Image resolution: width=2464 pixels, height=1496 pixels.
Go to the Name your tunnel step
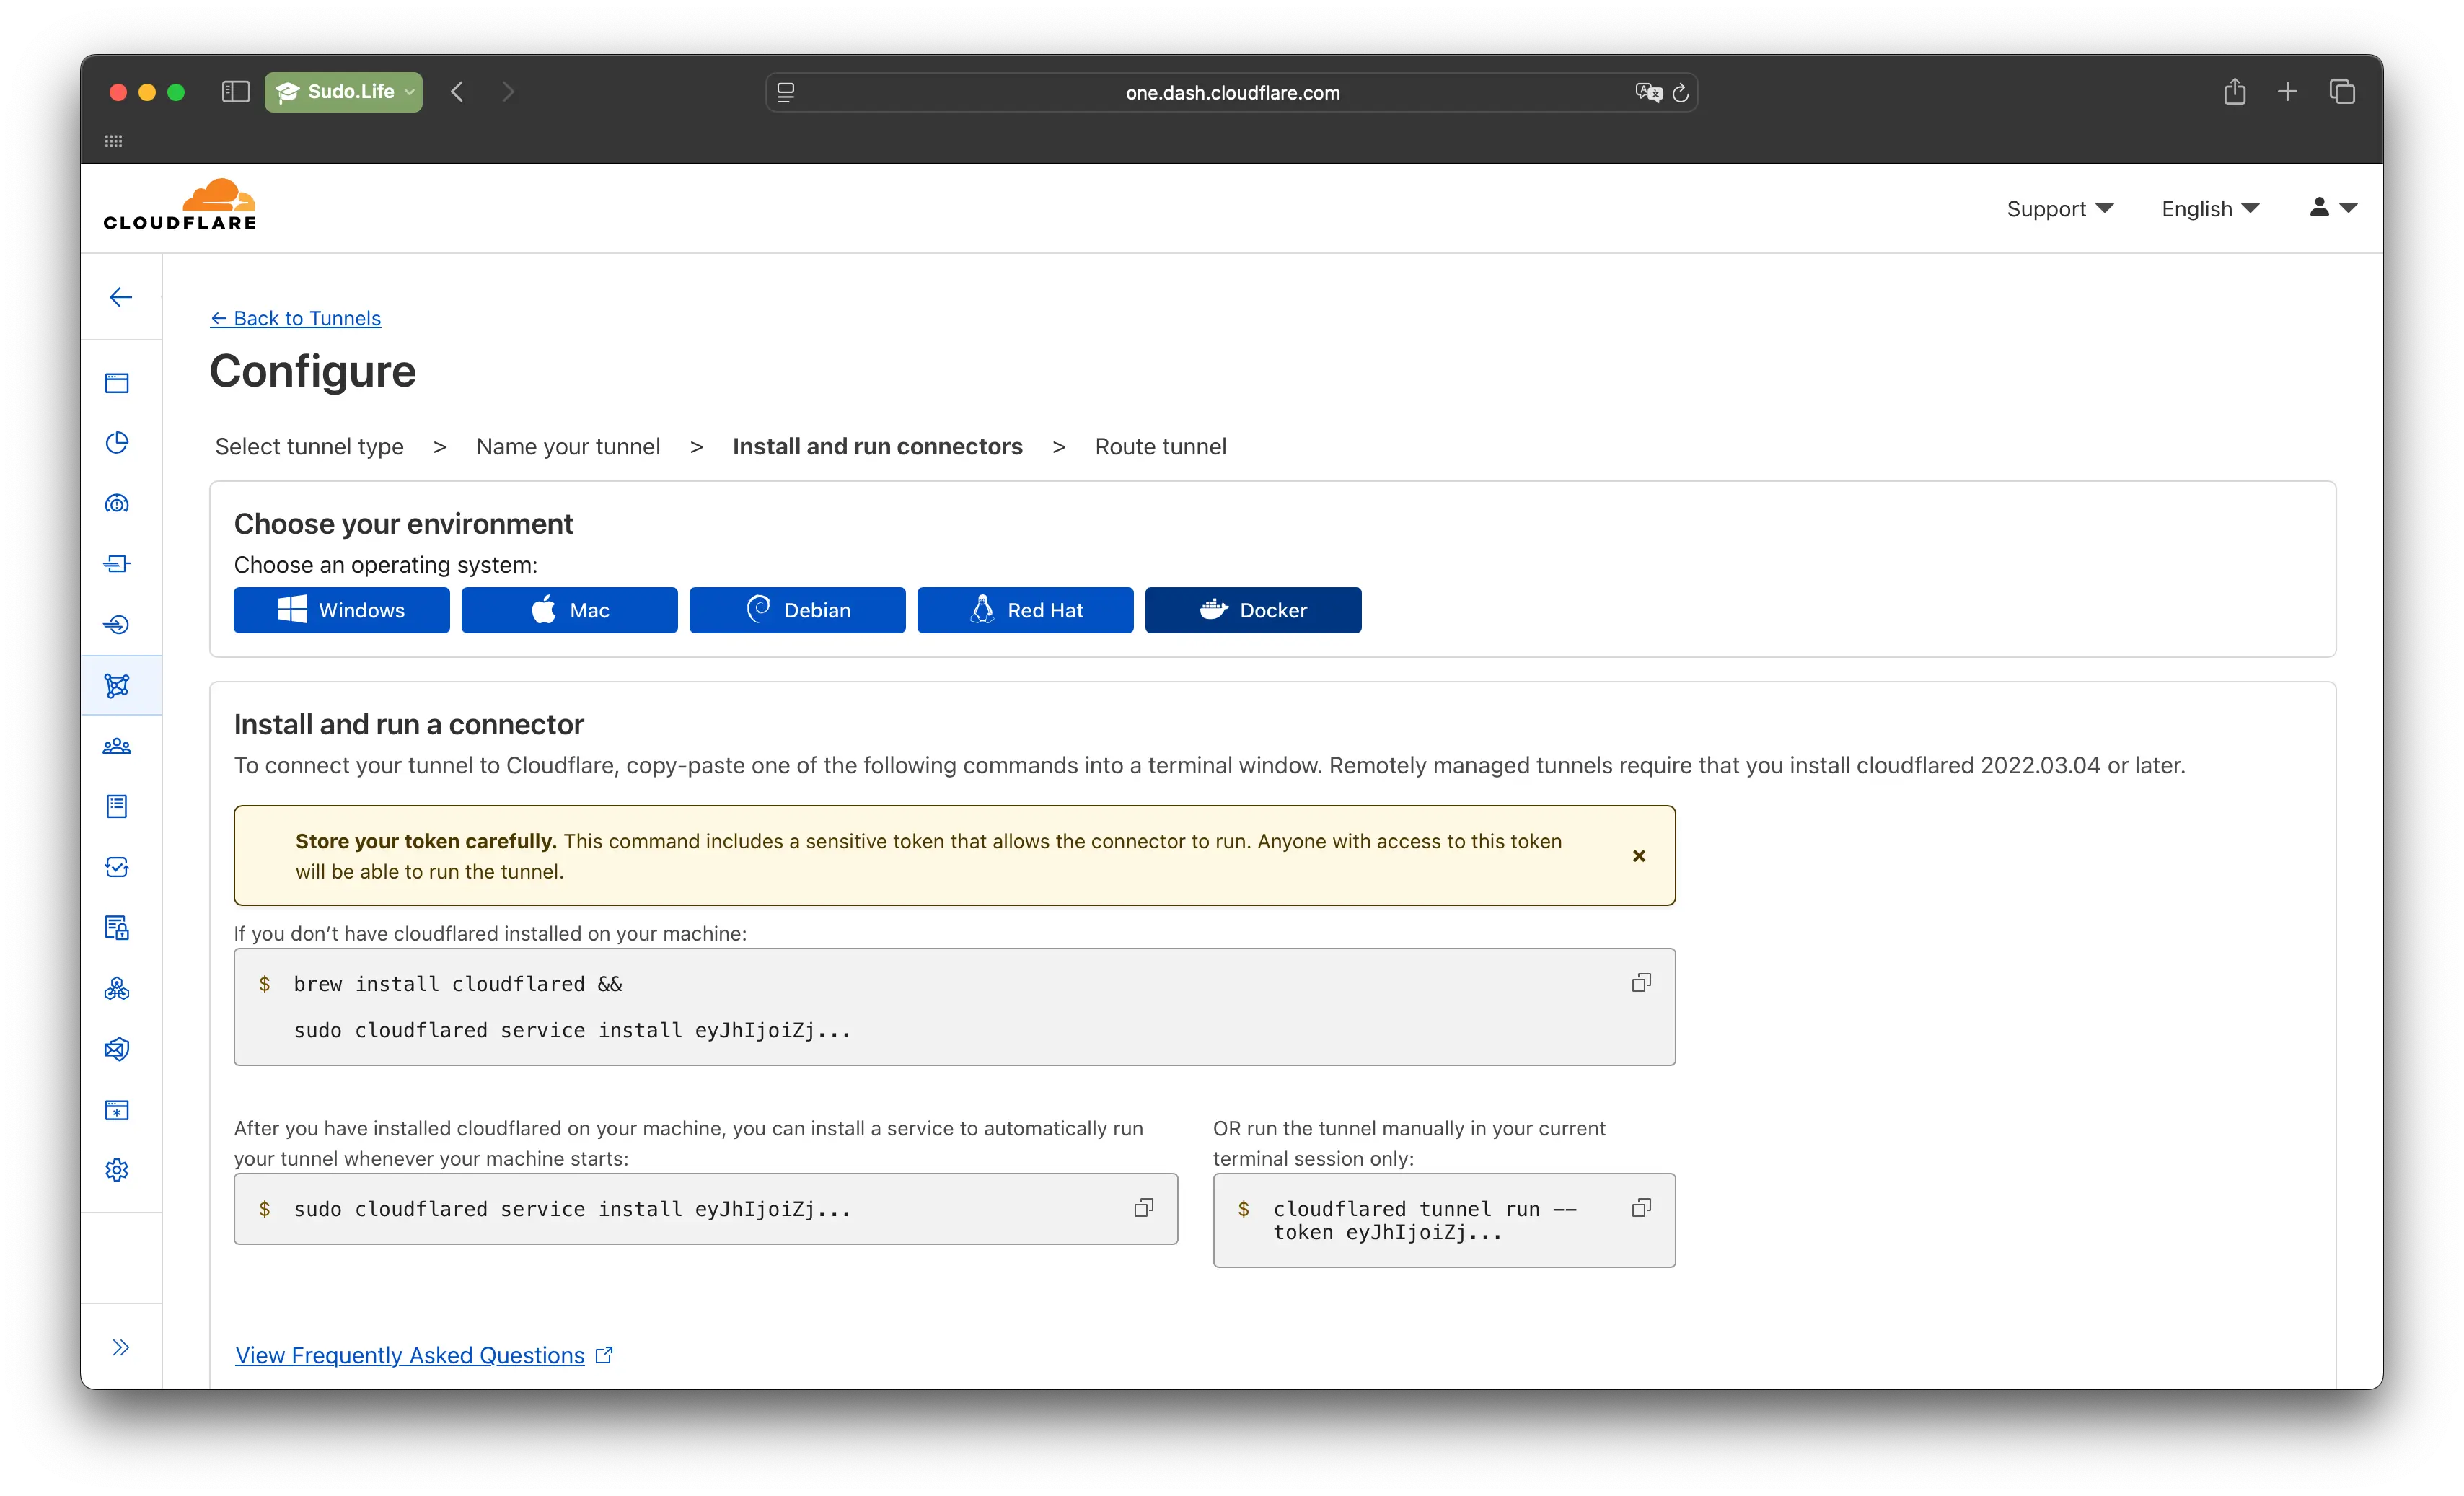click(568, 446)
